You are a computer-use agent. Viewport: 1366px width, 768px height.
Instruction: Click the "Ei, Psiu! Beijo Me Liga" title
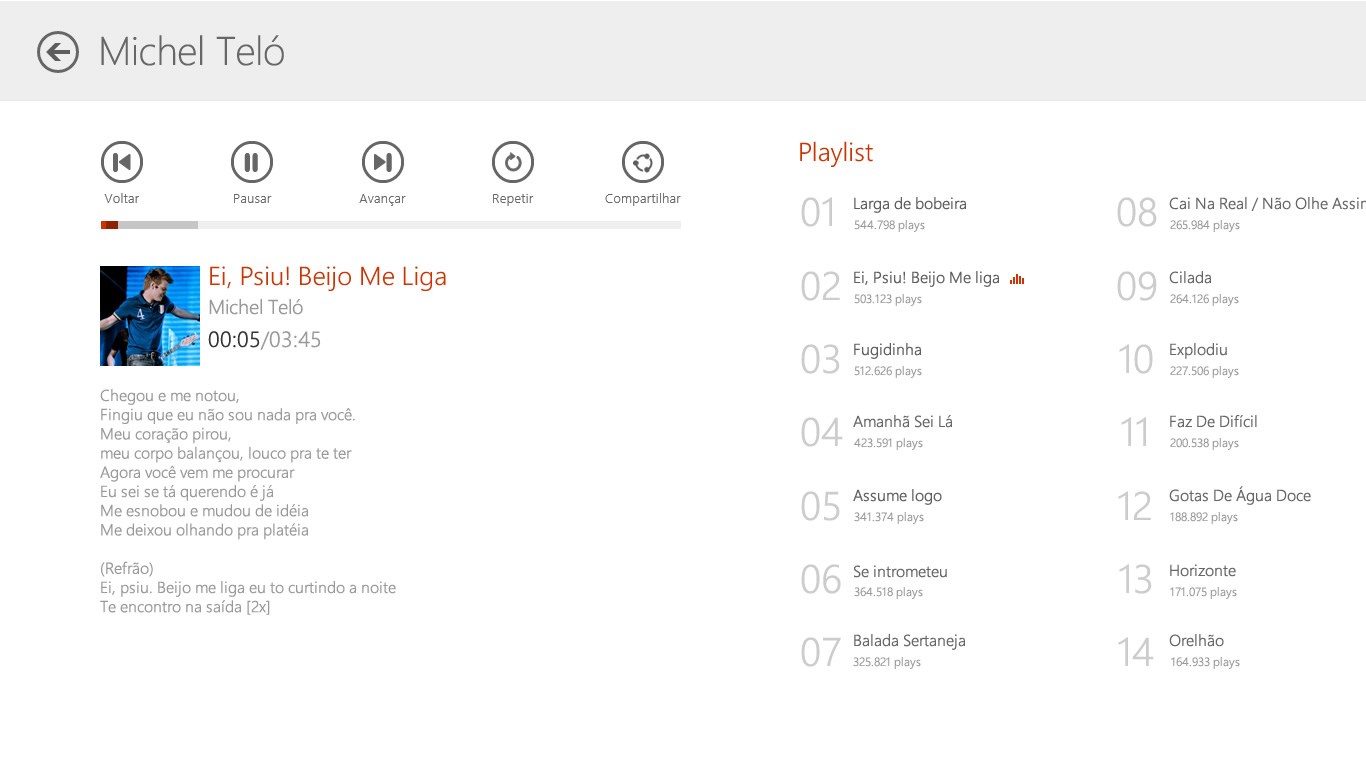click(327, 277)
